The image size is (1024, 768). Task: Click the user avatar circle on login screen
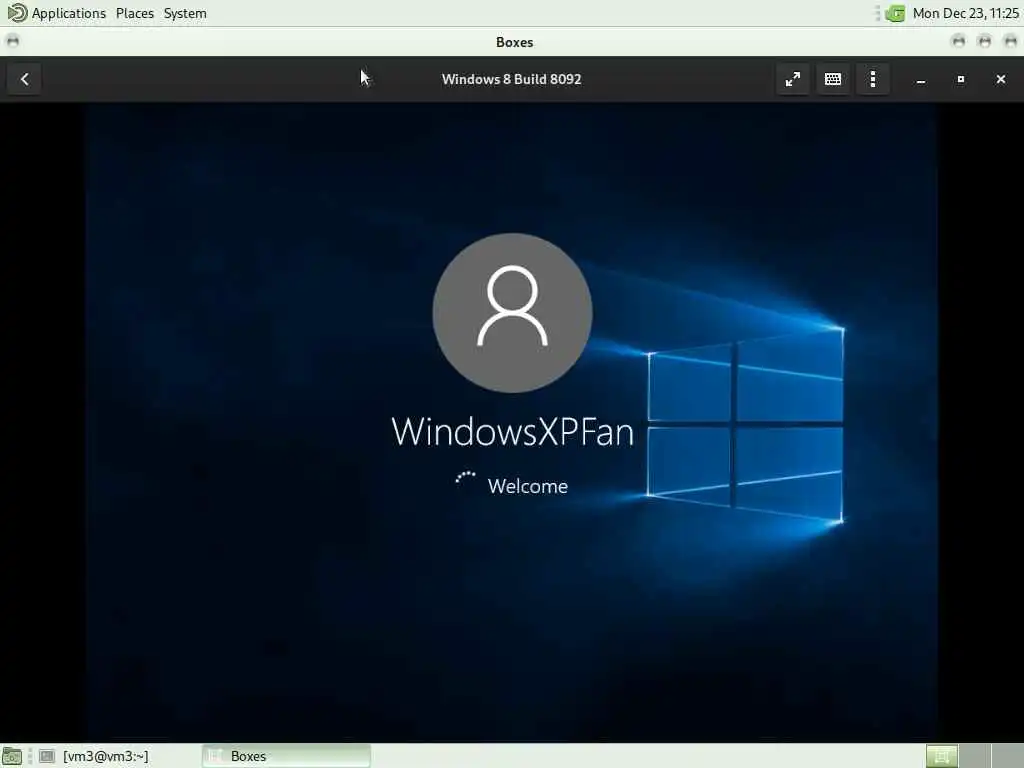click(513, 313)
